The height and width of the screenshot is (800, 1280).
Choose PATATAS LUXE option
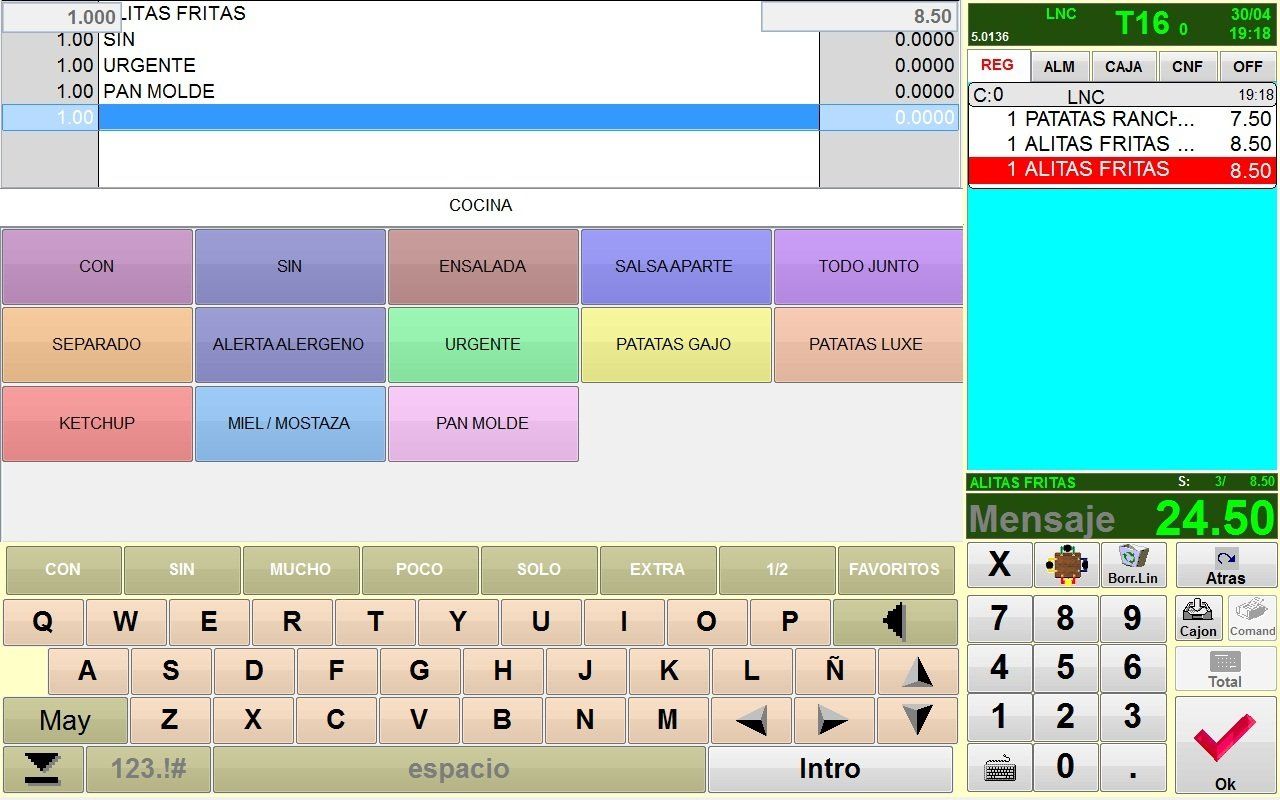[x=868, y=344]
